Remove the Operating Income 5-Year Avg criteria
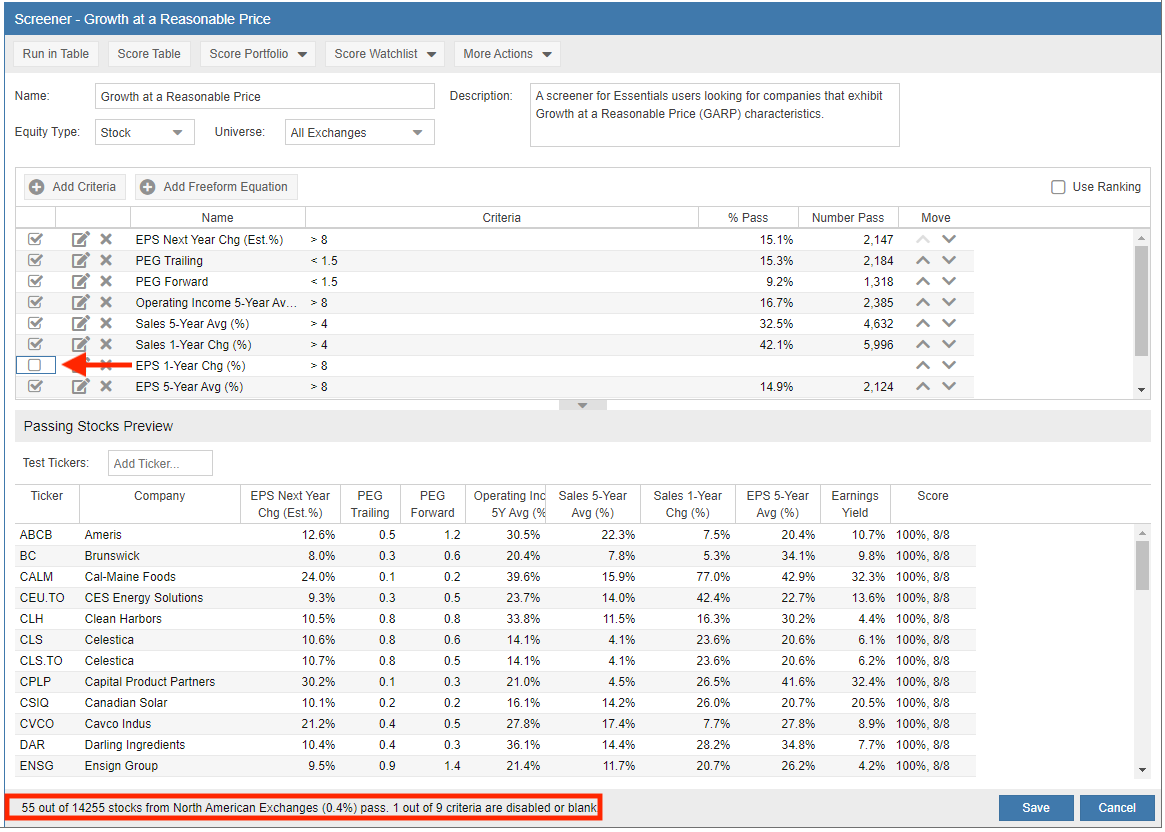The width and height of the screenshot is (1165, 832). pos(106,302)
